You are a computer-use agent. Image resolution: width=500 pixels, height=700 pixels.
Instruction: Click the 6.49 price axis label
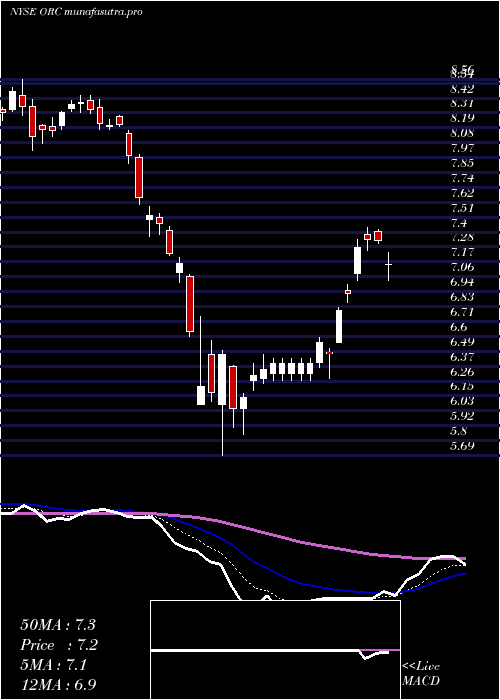462,342
